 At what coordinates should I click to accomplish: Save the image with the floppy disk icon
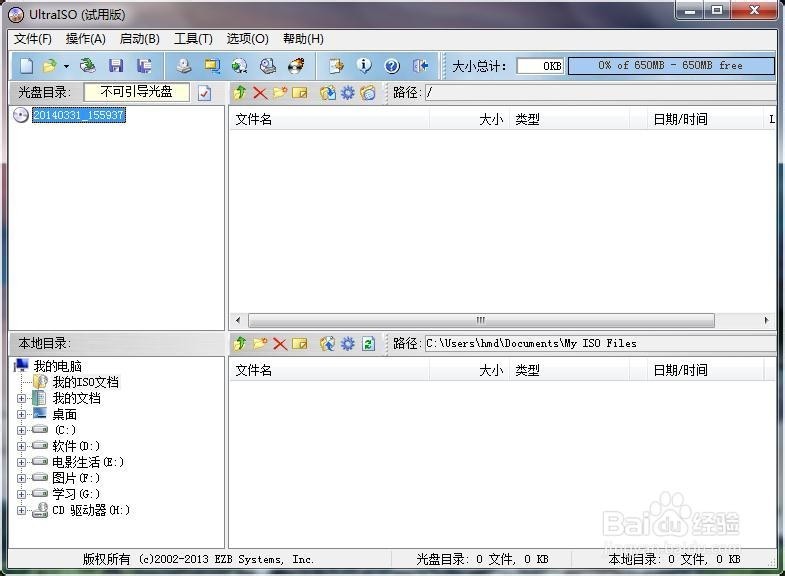[116, 66]
